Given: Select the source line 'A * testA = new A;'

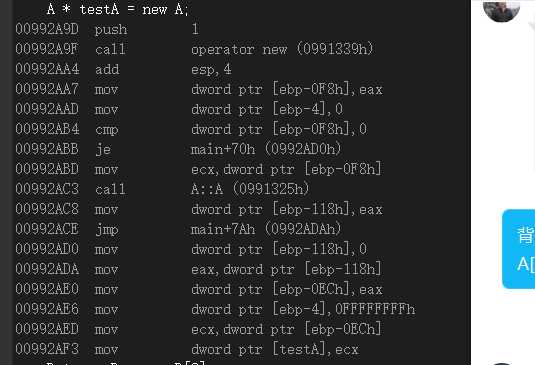Looking at the screenshot, I should point(117,9).
